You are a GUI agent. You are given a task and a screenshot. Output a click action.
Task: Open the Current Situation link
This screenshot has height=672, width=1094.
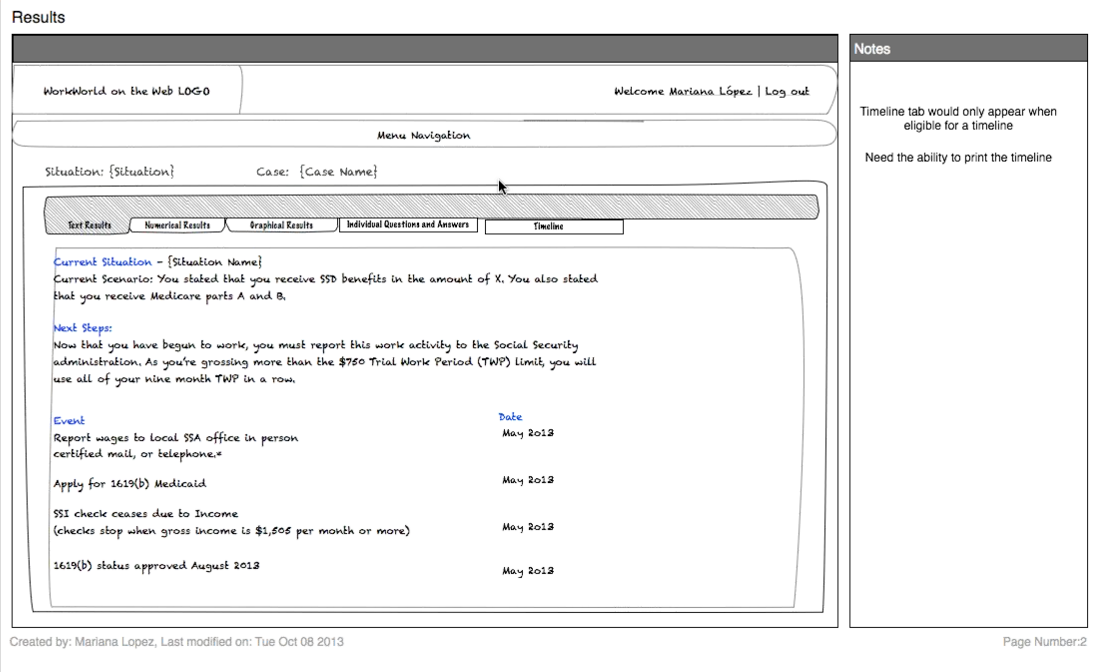coord(103,262)
